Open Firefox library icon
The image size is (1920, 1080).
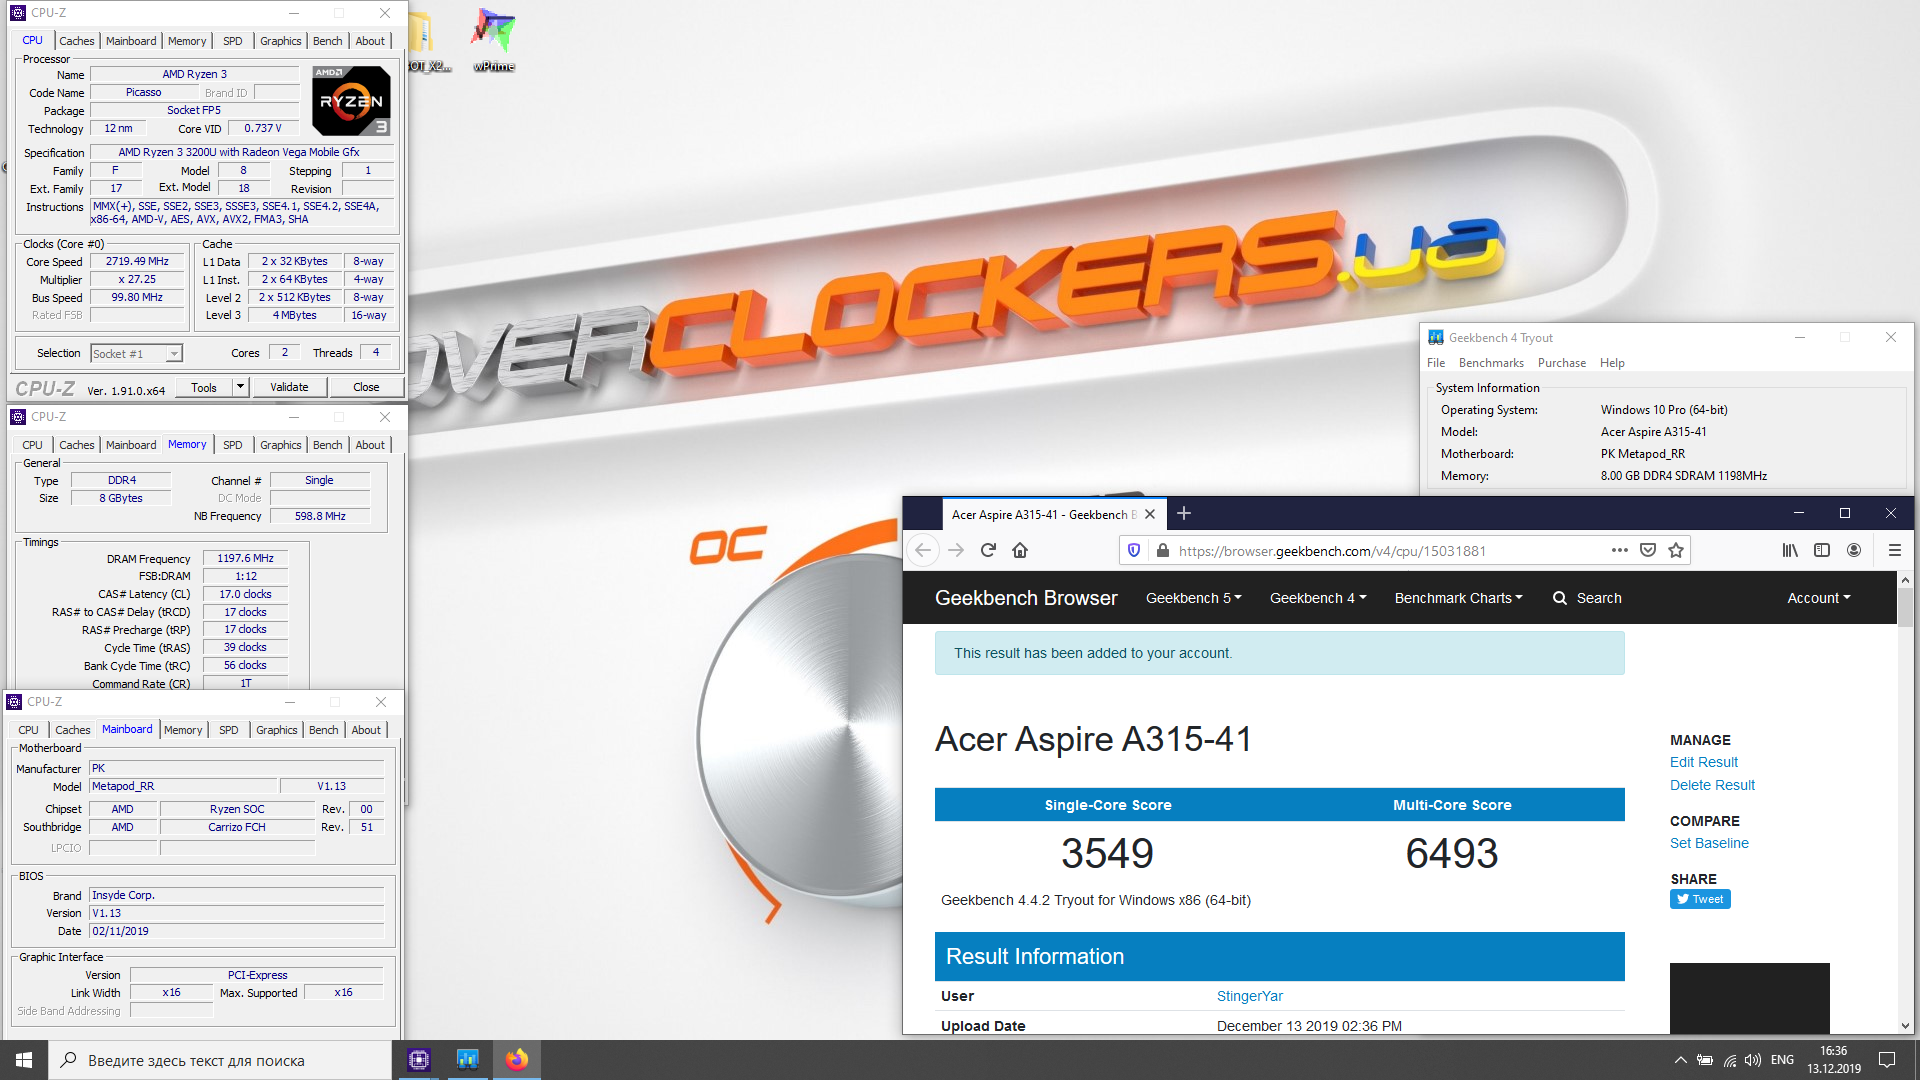tap(1790, 550)
